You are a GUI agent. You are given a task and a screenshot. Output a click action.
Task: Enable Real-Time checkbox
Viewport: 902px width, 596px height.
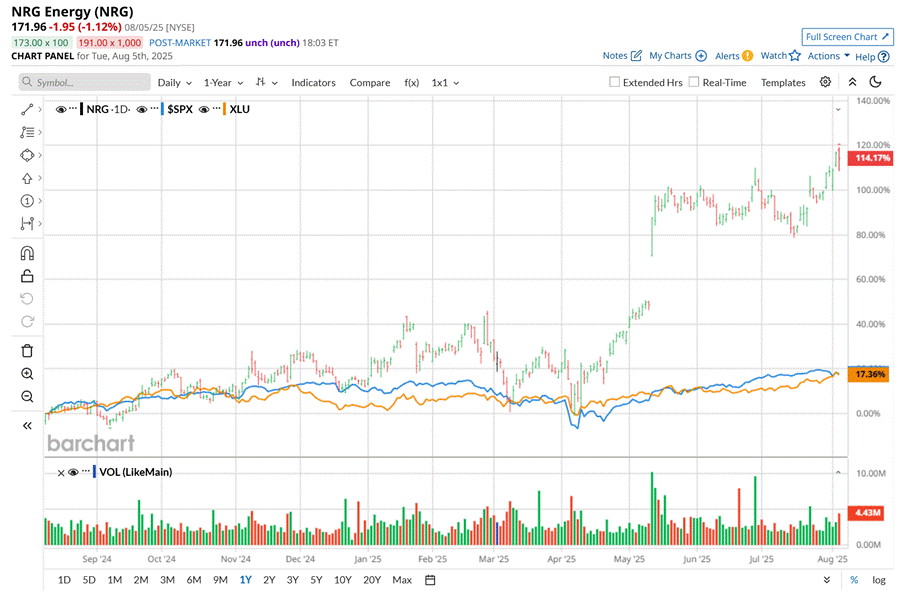tap(694, 82)
